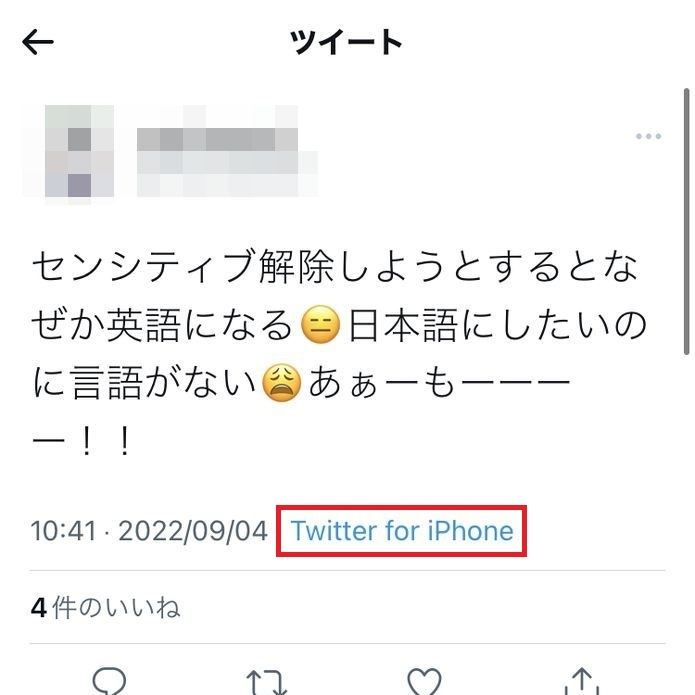Viewport: 695px width, 695px height.
Task: Click the final ー！！ line of tweet
Action: (82, 441)
